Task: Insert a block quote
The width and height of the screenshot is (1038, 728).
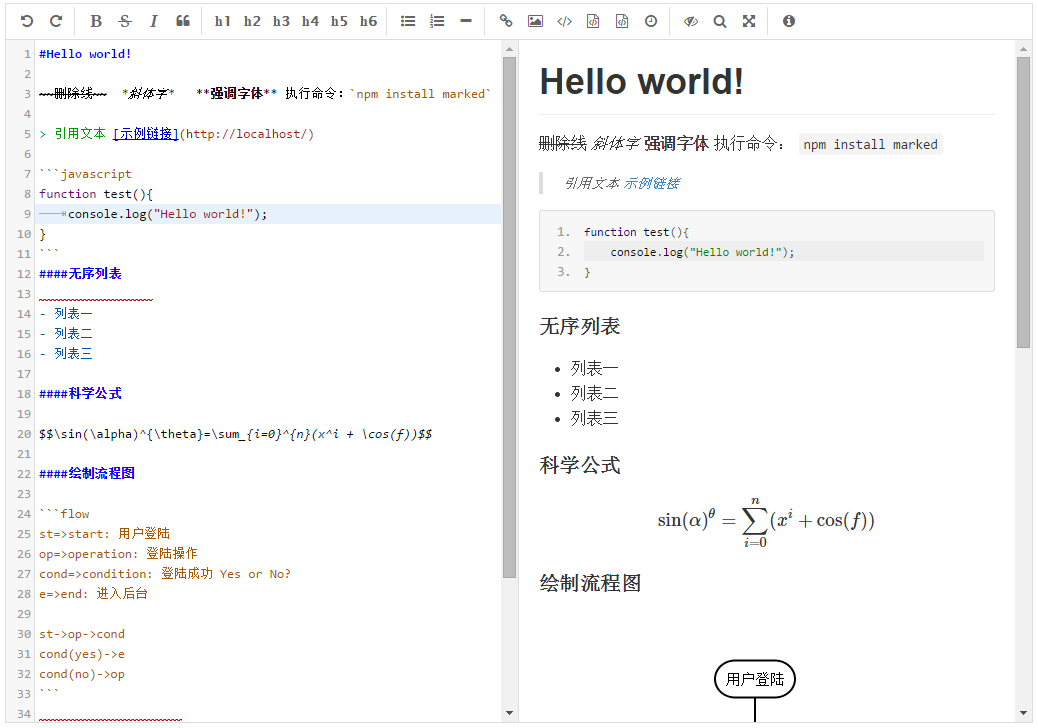Action: tap(183, 21)
